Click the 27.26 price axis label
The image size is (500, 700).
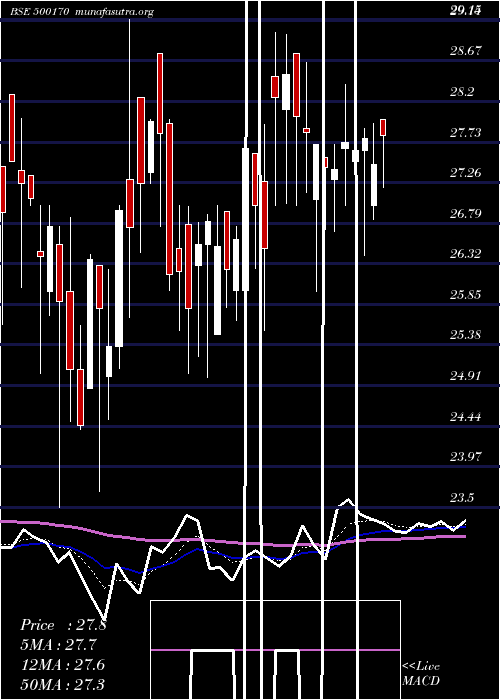(x=465, y=173)
